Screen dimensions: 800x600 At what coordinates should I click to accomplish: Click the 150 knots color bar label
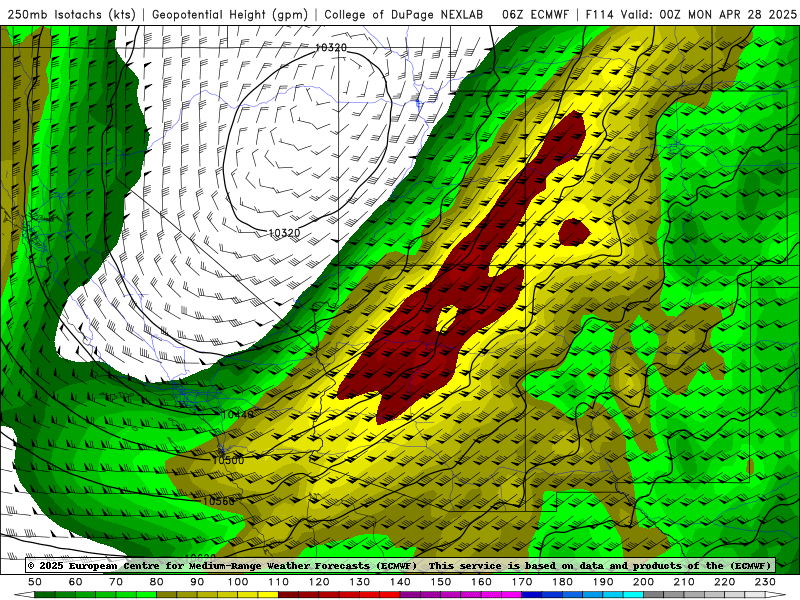click(x=441, y=582)
